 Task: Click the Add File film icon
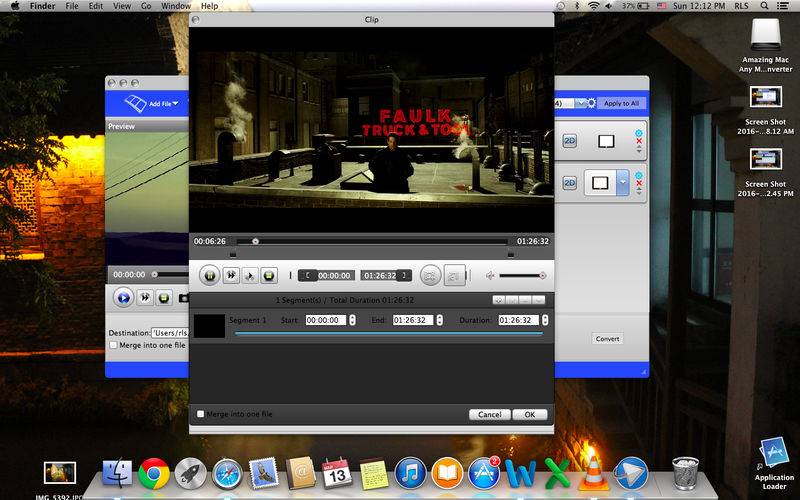tap(136, 104)
